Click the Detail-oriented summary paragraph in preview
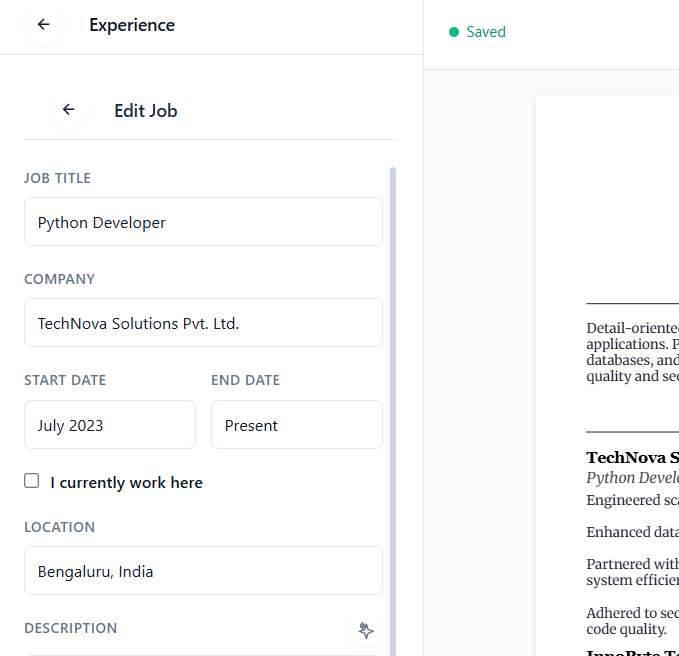The image size is (679, 656). coord(632,352)
